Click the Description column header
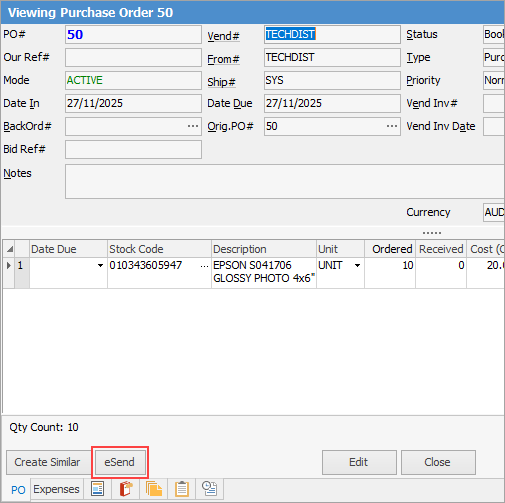Image resolution: width=505 pixels, height=503 pixels. [x=264, y=249]
